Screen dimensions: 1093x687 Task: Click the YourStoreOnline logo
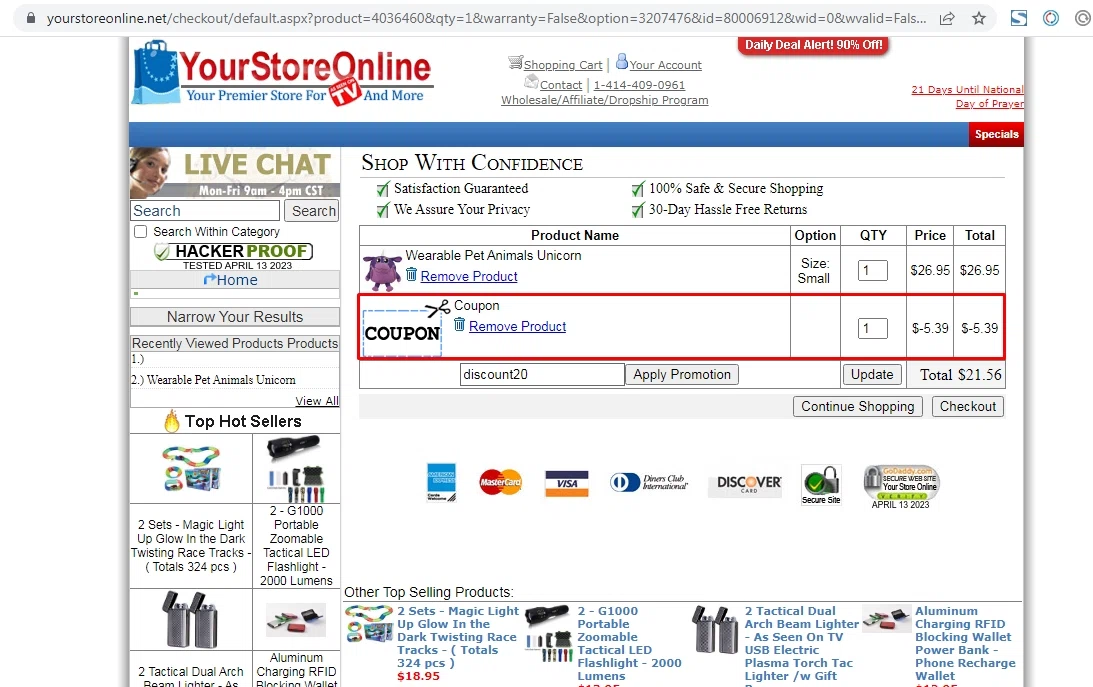tap(282, 73)
